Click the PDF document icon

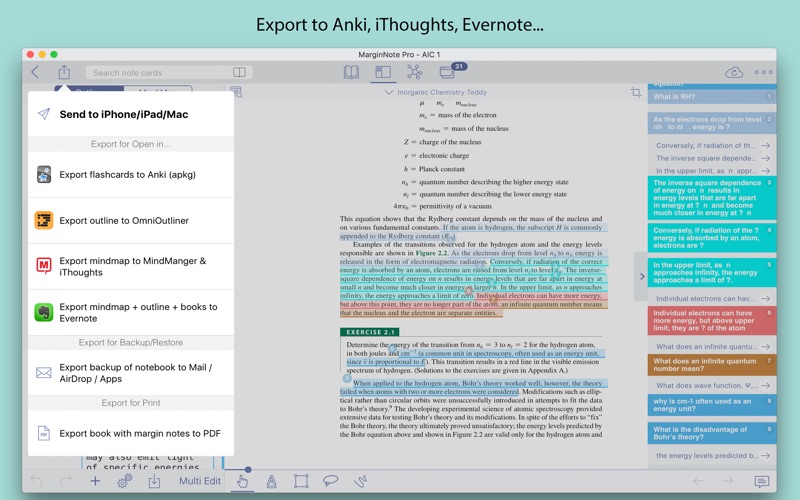(x=44, y=433)
